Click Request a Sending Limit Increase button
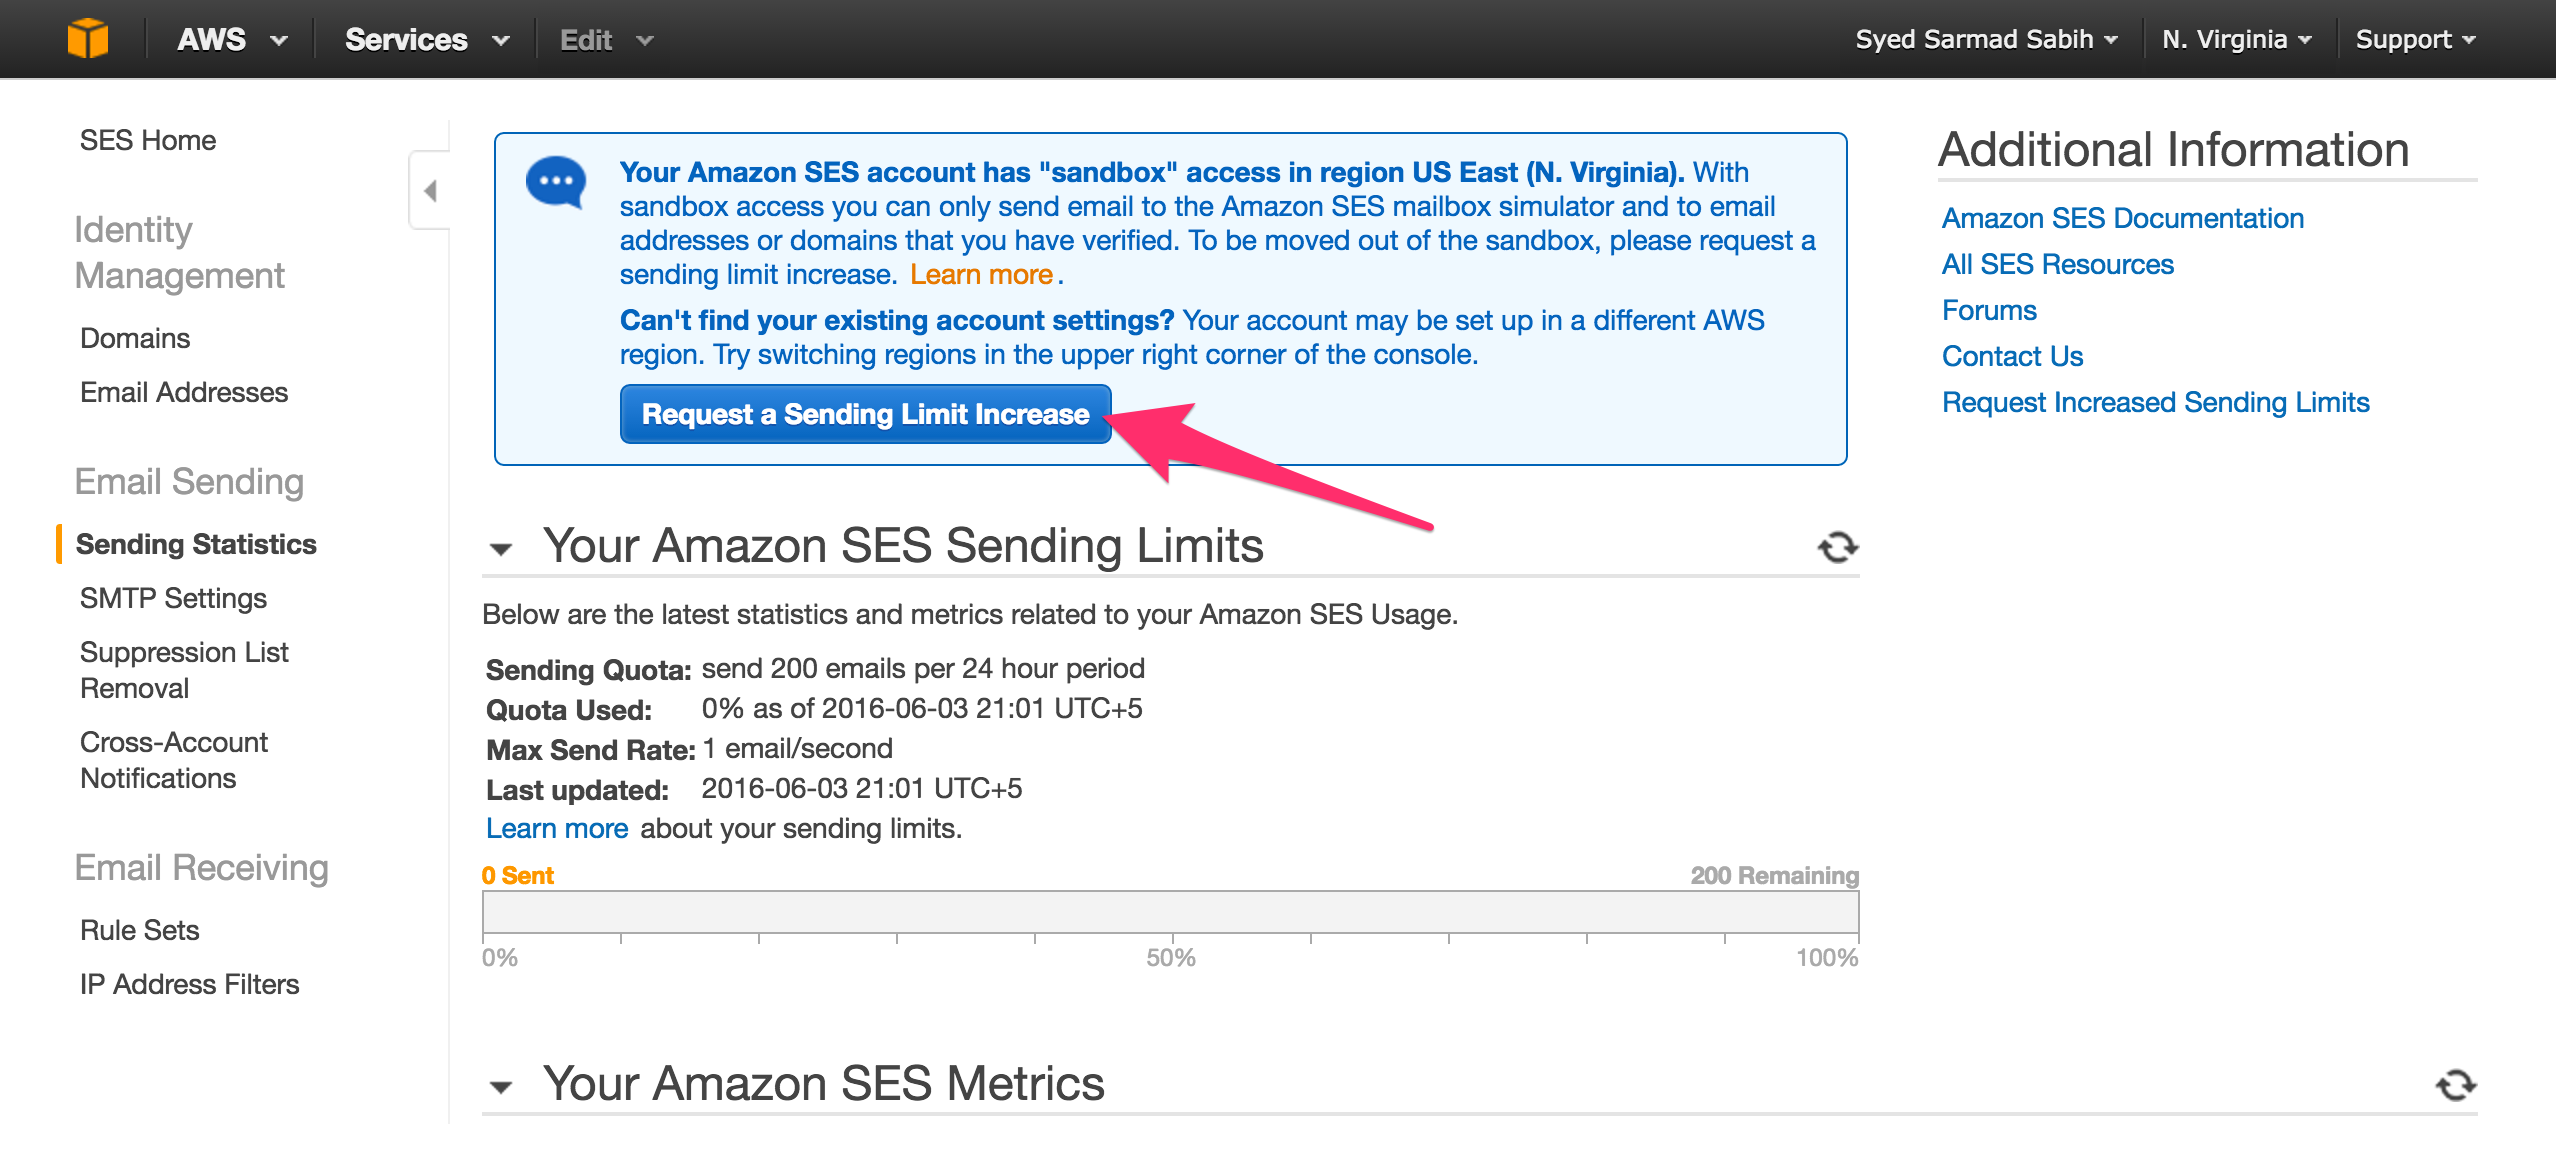 pyautogui.click(x=865, y=414)
